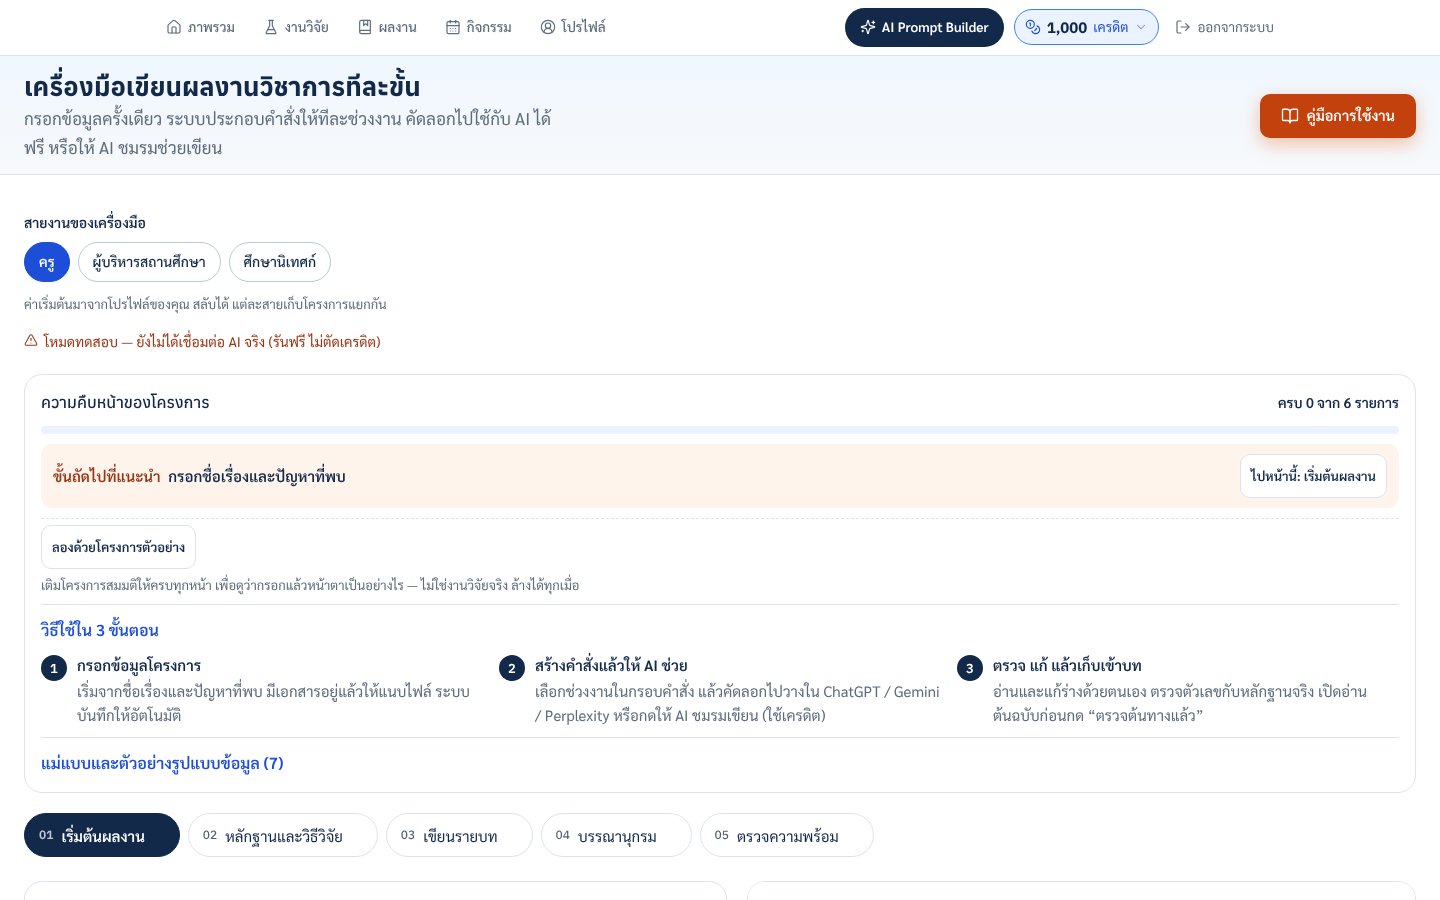Open กิจกรรม calendar icon in navbar
The height and width of the screenshot is (900, 1440).
[479, 27]
